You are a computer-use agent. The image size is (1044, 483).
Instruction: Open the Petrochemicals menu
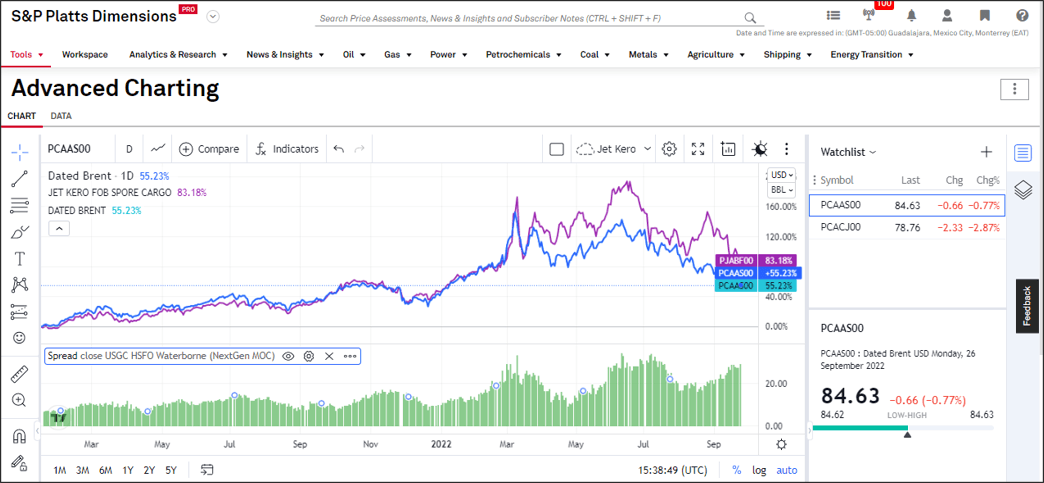click(523, 55)
